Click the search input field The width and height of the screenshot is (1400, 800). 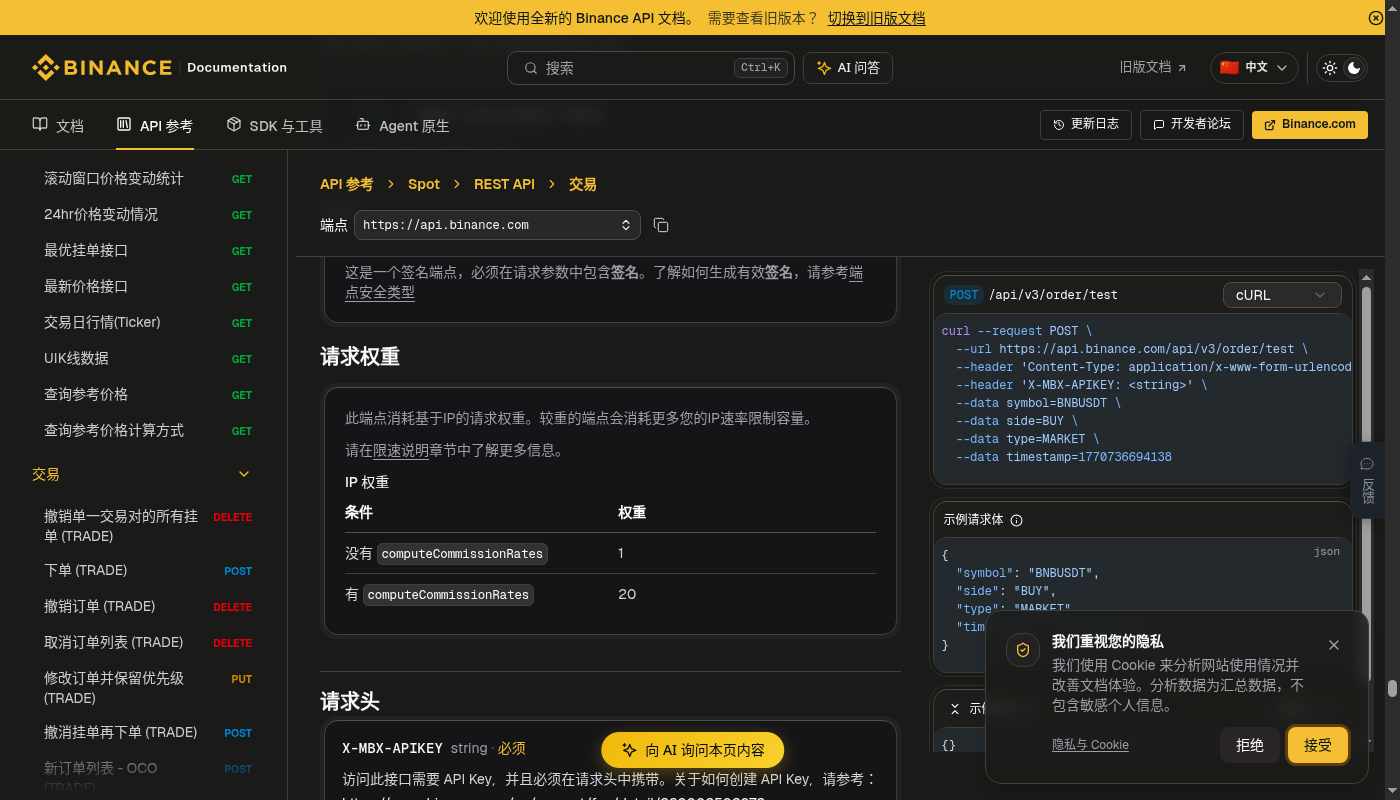tap(651, 68)
